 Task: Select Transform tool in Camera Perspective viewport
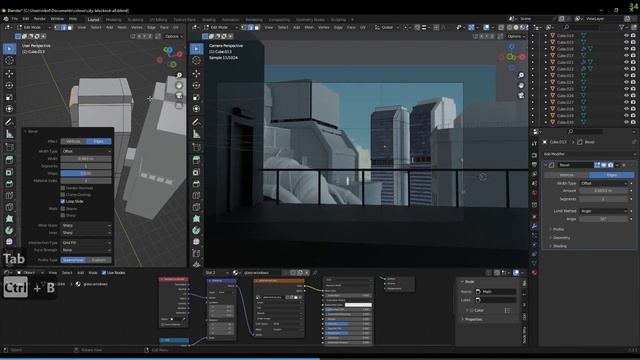click(x=196, y=109)
